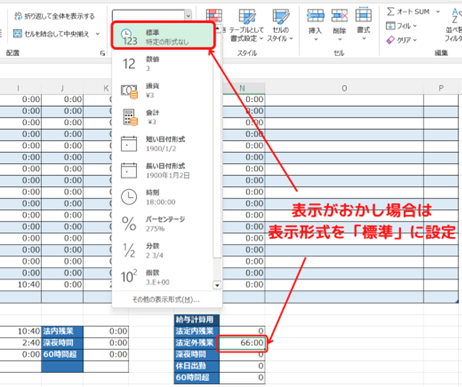Click the calculator icon for 会計
This screenshot has width=462, height=387.
click(129, 117)
